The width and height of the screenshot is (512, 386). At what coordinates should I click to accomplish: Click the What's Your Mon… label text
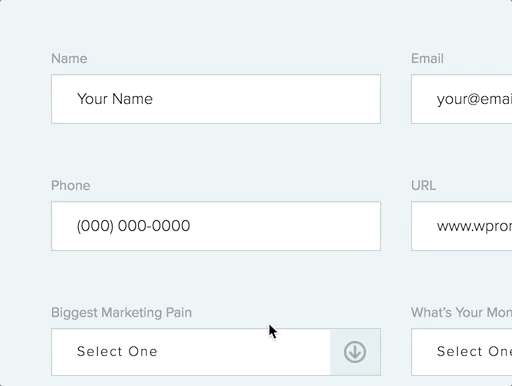461,313
